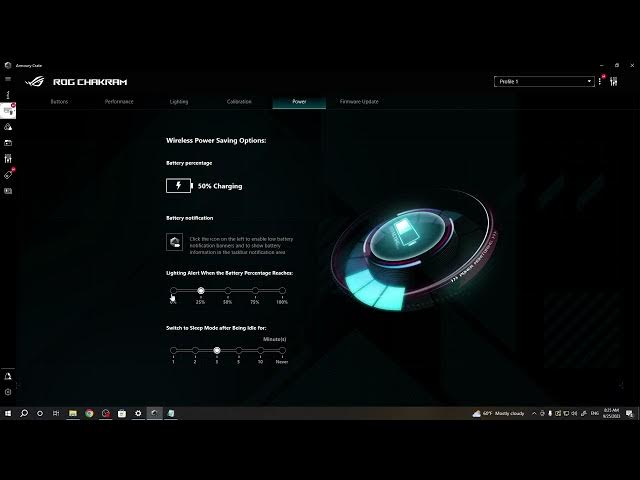
Task: Open the News icon in sidebar
Action: click(8, 191)
